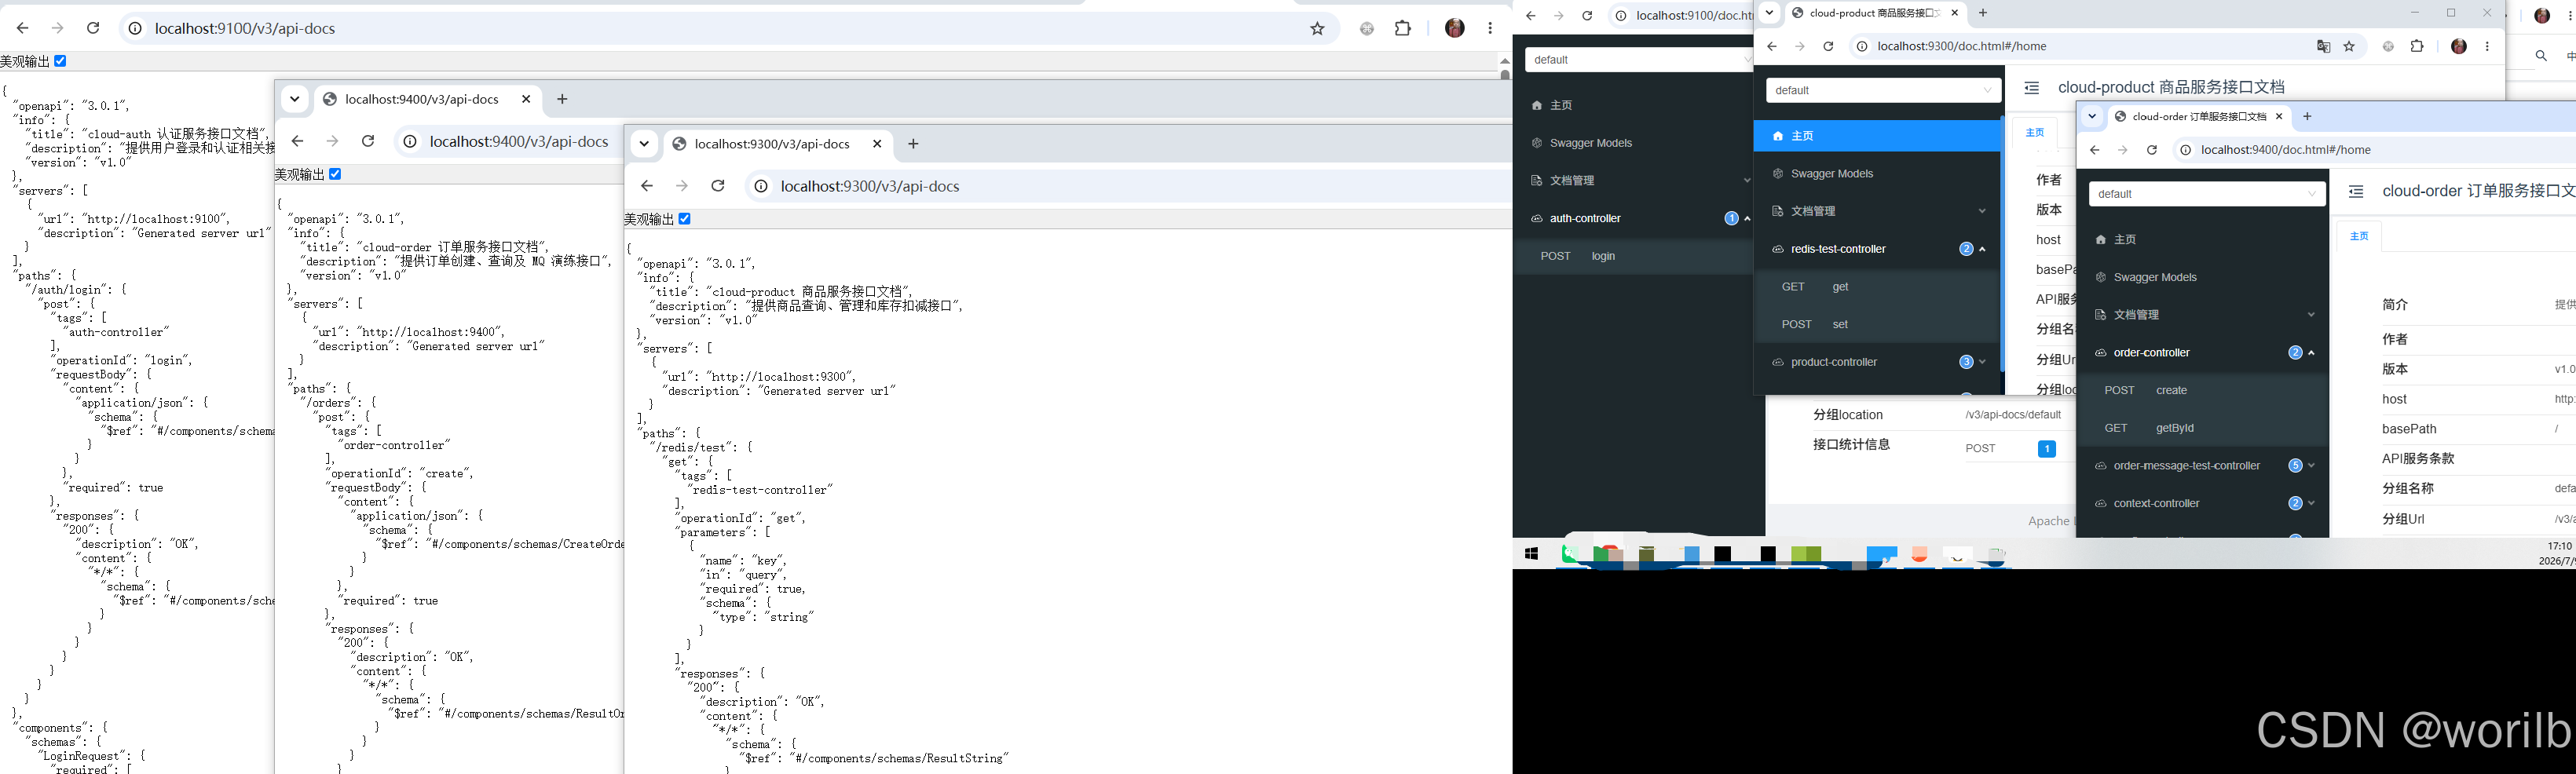Expand the context-controller group

(x=2202, y=503)
